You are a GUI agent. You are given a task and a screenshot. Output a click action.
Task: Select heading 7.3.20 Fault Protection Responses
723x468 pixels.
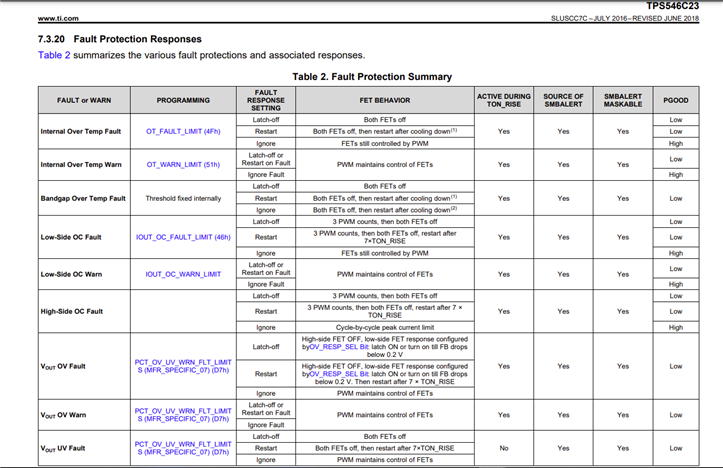coord(120,39)
